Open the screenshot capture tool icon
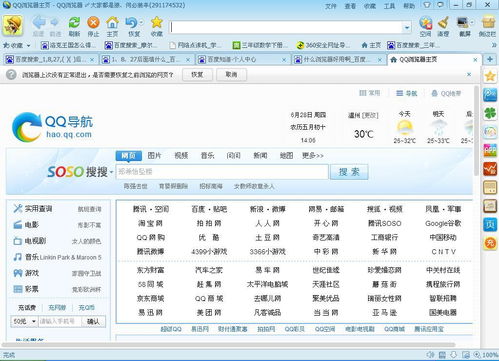This screenshot has height=361, width=499. click(463, 22)
